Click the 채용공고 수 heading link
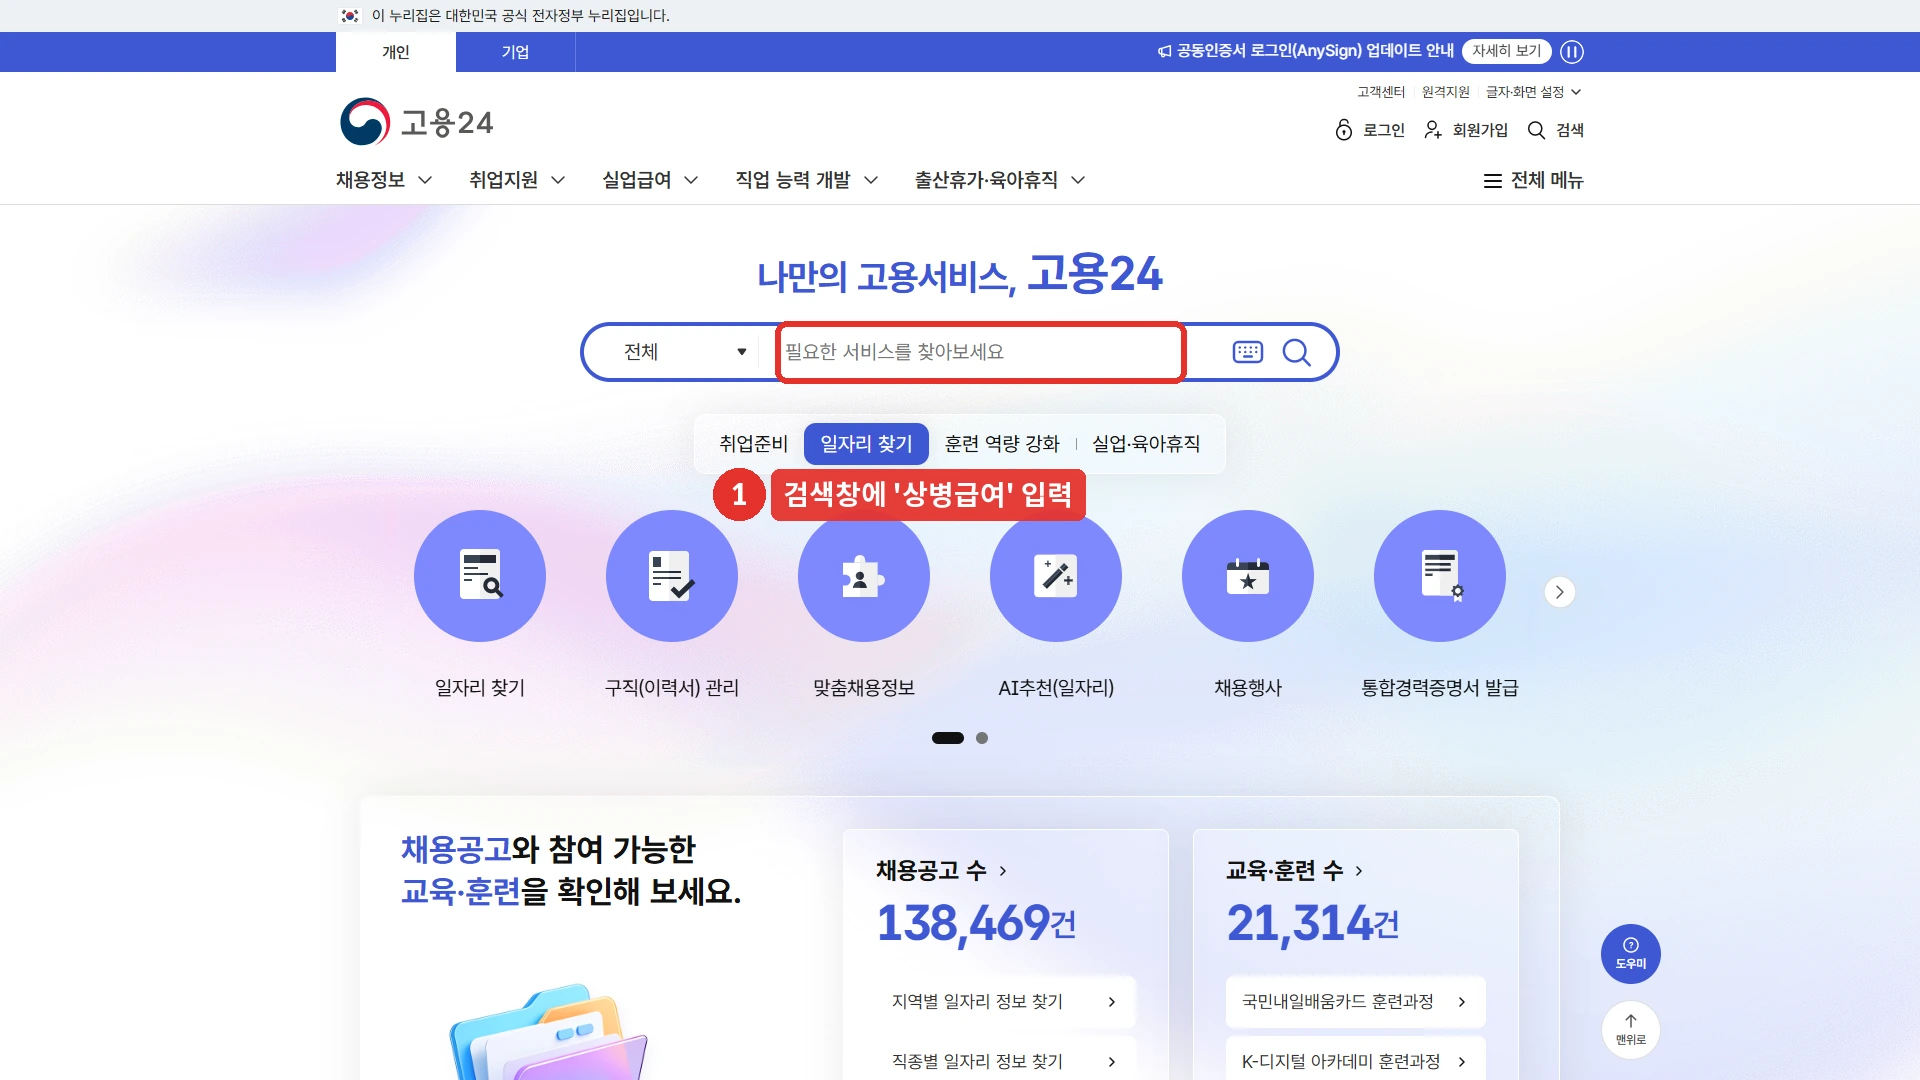 (942, 871)
